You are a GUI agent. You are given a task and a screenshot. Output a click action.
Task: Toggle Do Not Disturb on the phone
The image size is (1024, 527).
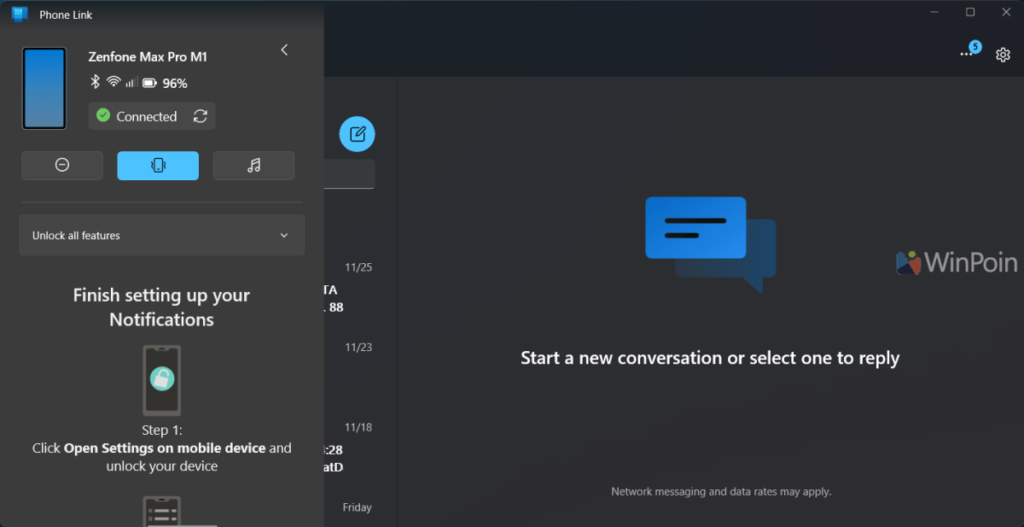coord(62,165)
